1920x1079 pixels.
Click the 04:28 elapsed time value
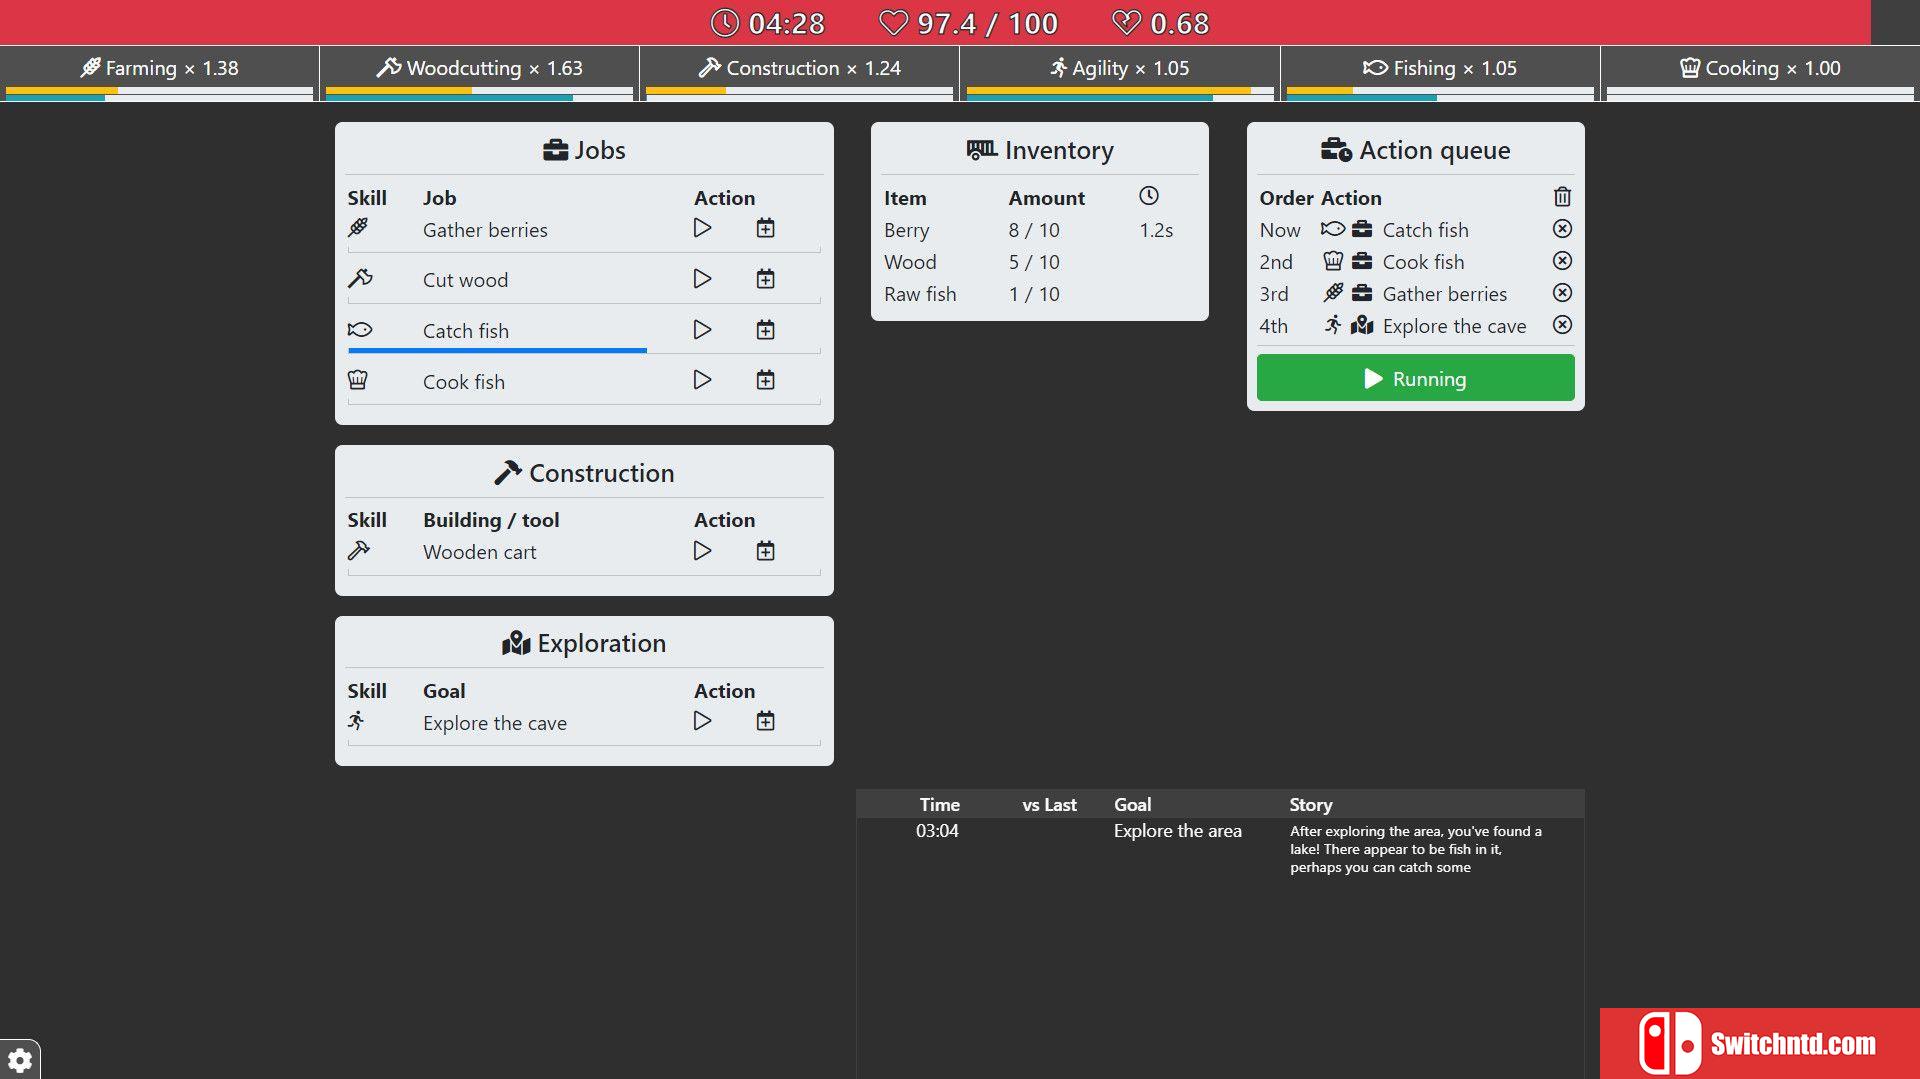pos(786,23)
